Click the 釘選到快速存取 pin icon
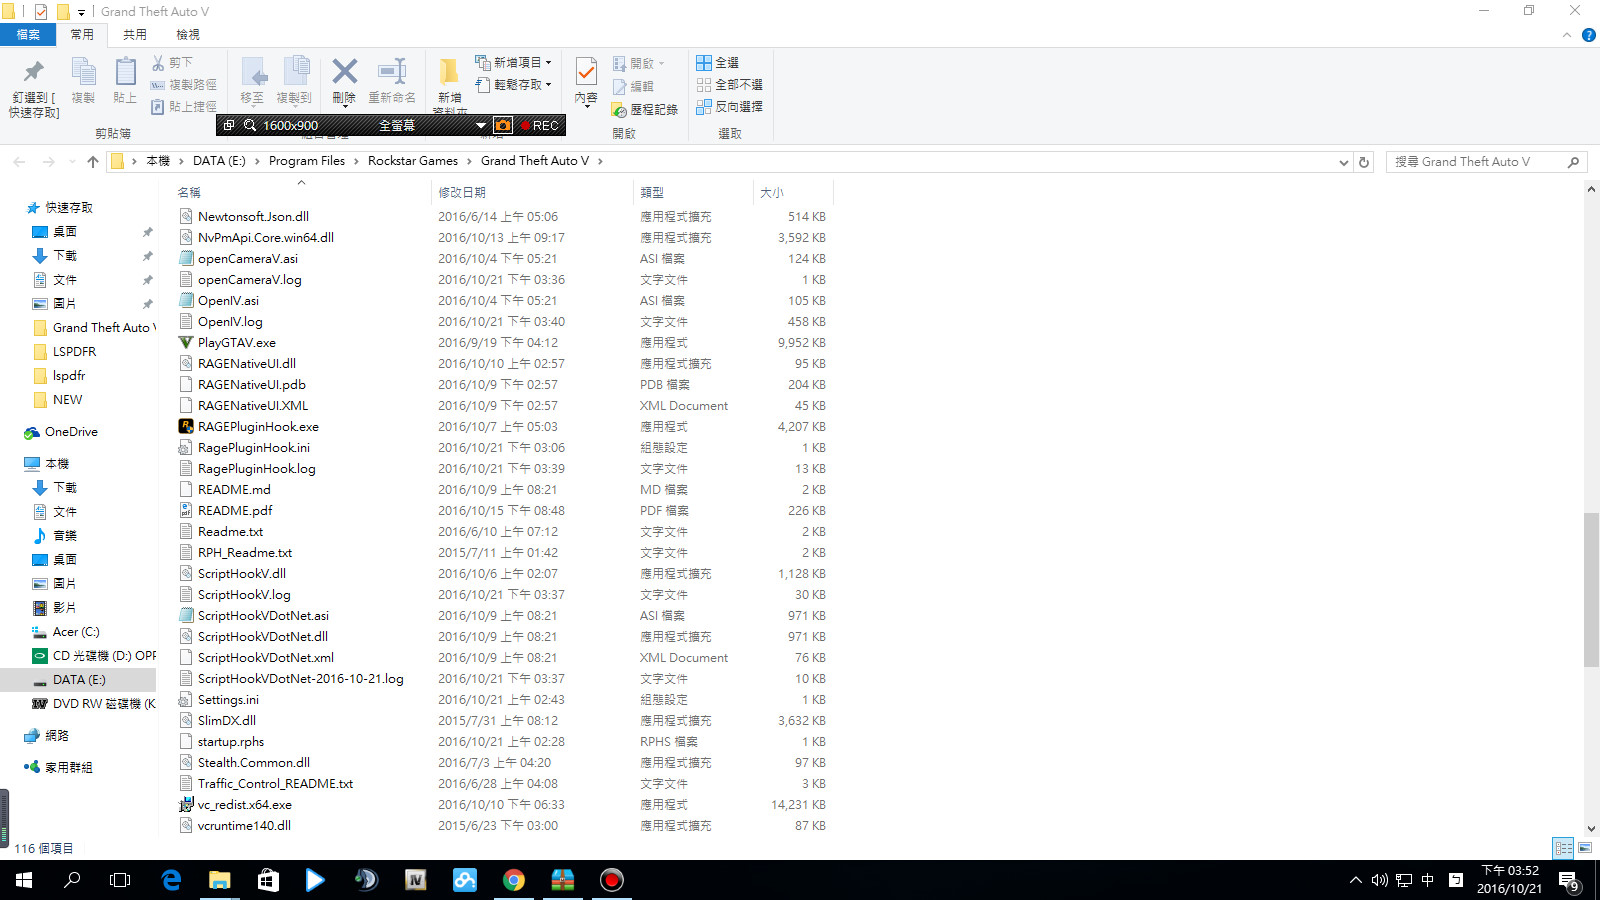 [x=34, y=71]
